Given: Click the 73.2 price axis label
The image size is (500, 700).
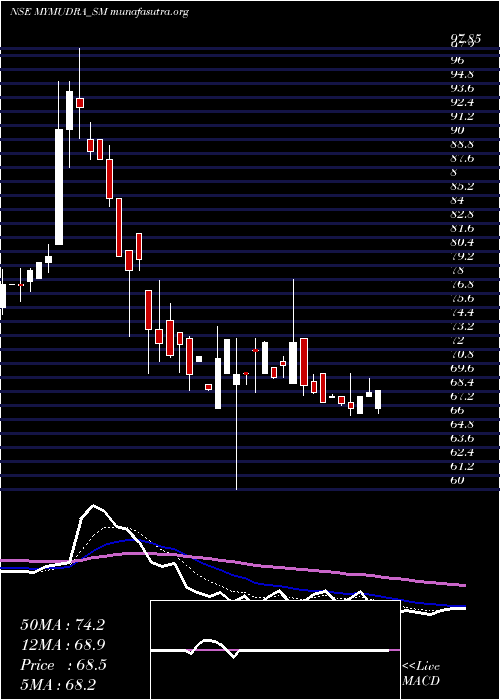Looking at the screenshot, I should tap(462, 326).
